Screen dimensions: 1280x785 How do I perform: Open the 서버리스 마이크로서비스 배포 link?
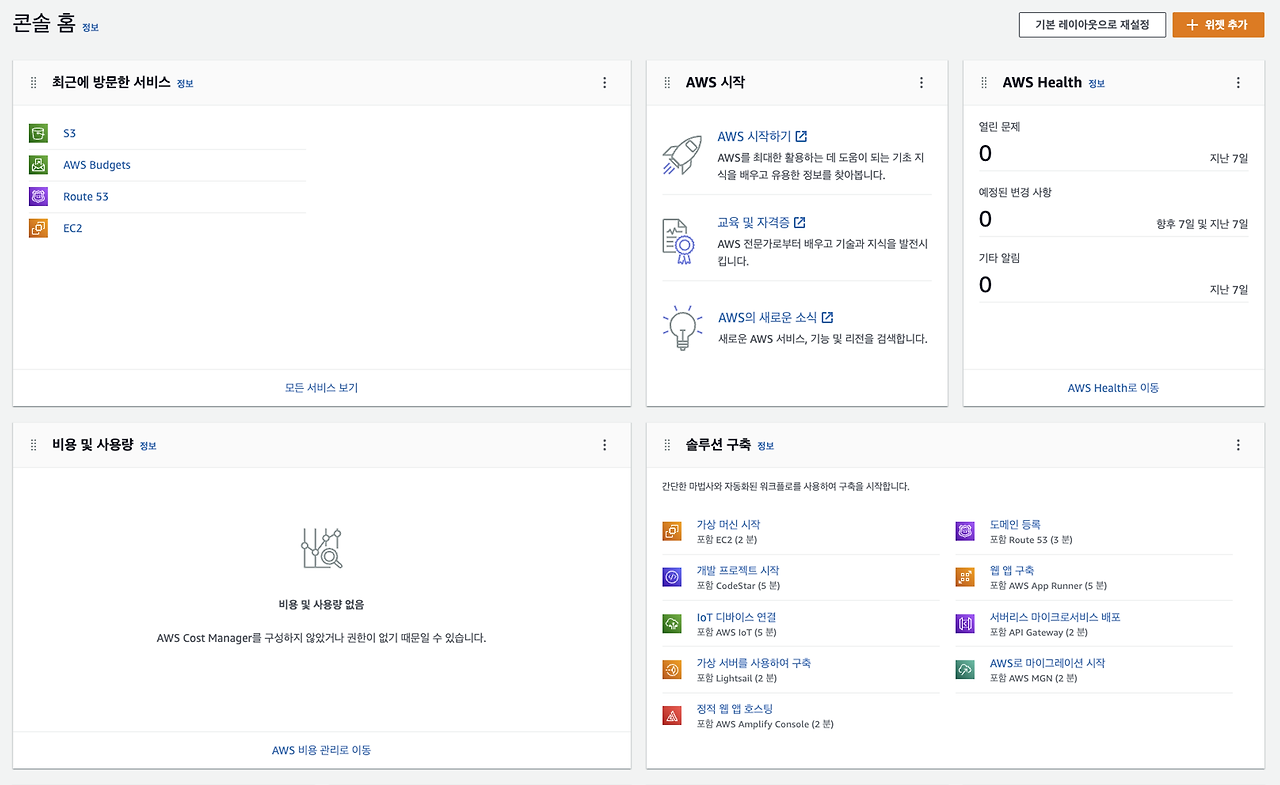pyautogui.click(x=1055, y=617)
